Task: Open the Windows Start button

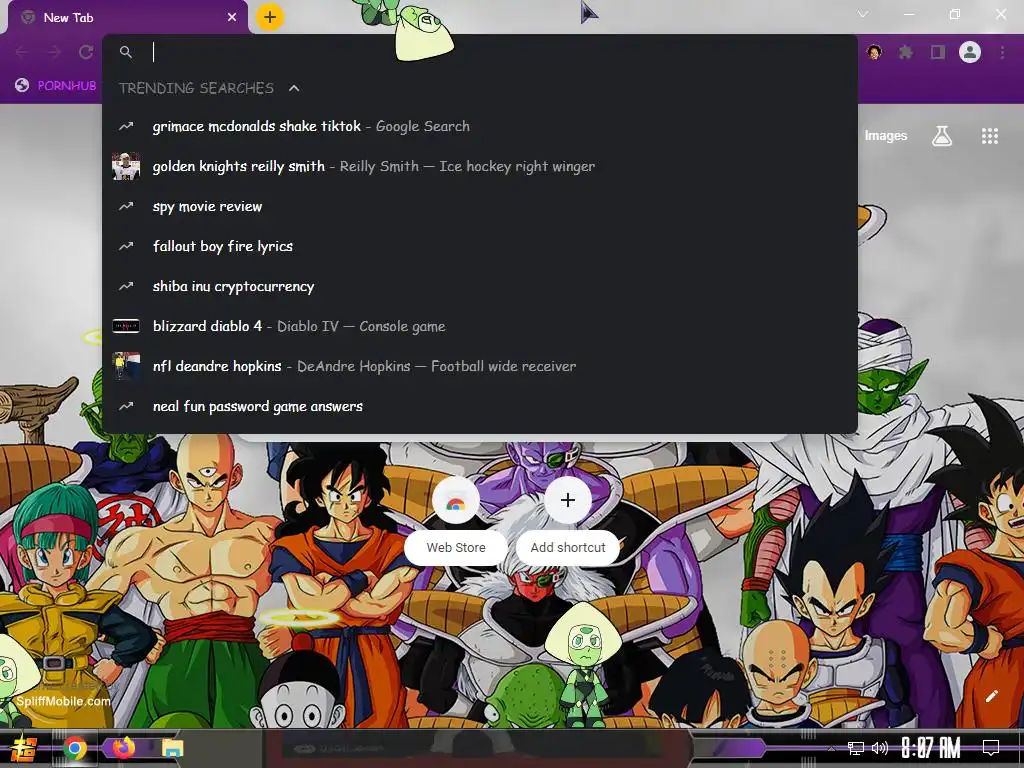Action: click(x=24, y=748)
